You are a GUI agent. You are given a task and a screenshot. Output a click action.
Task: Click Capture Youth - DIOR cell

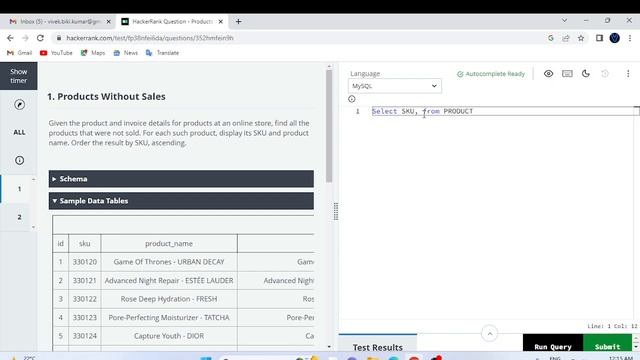pyautogui.click(x=169, y=336)
